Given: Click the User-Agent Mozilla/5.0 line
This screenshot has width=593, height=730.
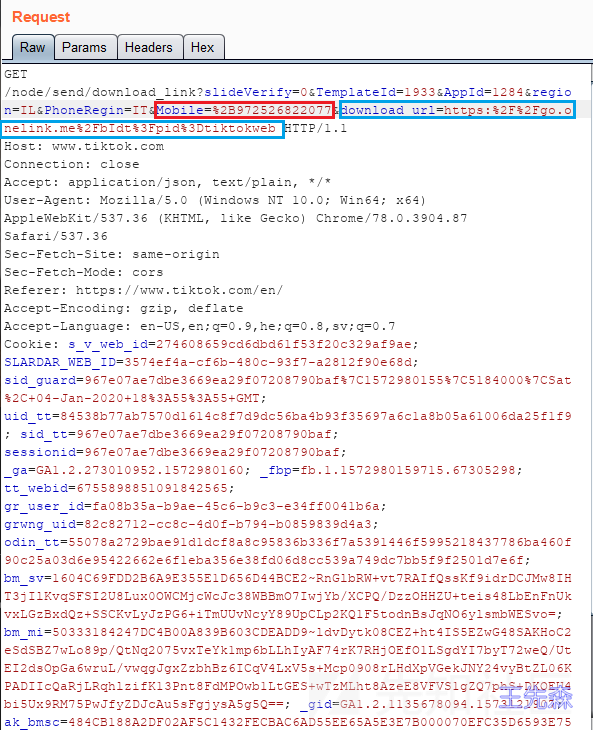Looking at the screenshot, I should [x=215, y=200].
